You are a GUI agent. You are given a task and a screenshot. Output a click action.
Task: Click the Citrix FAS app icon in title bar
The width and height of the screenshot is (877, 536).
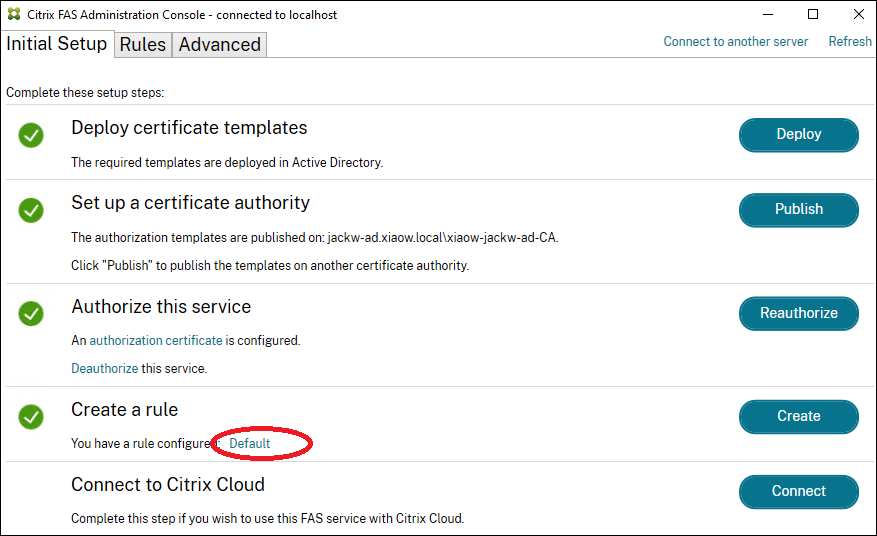(x=13, y=15)
